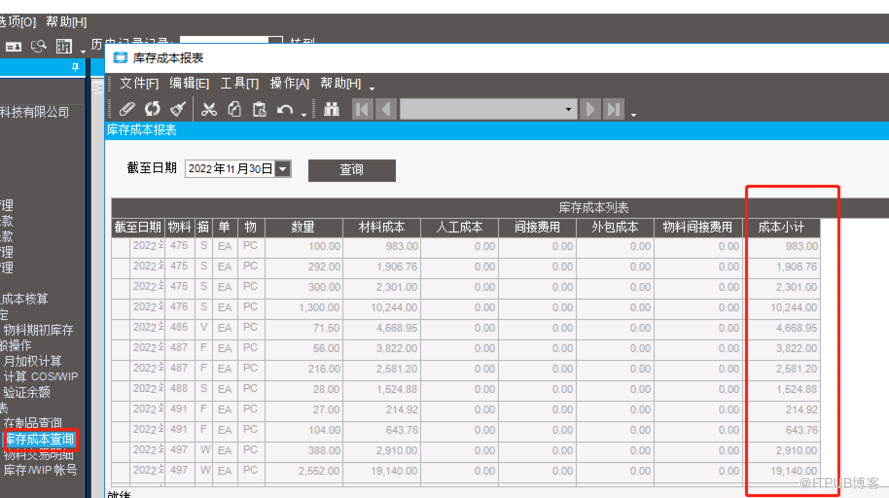
Task: Click the 截至日期 date input field
Action: 230,168
